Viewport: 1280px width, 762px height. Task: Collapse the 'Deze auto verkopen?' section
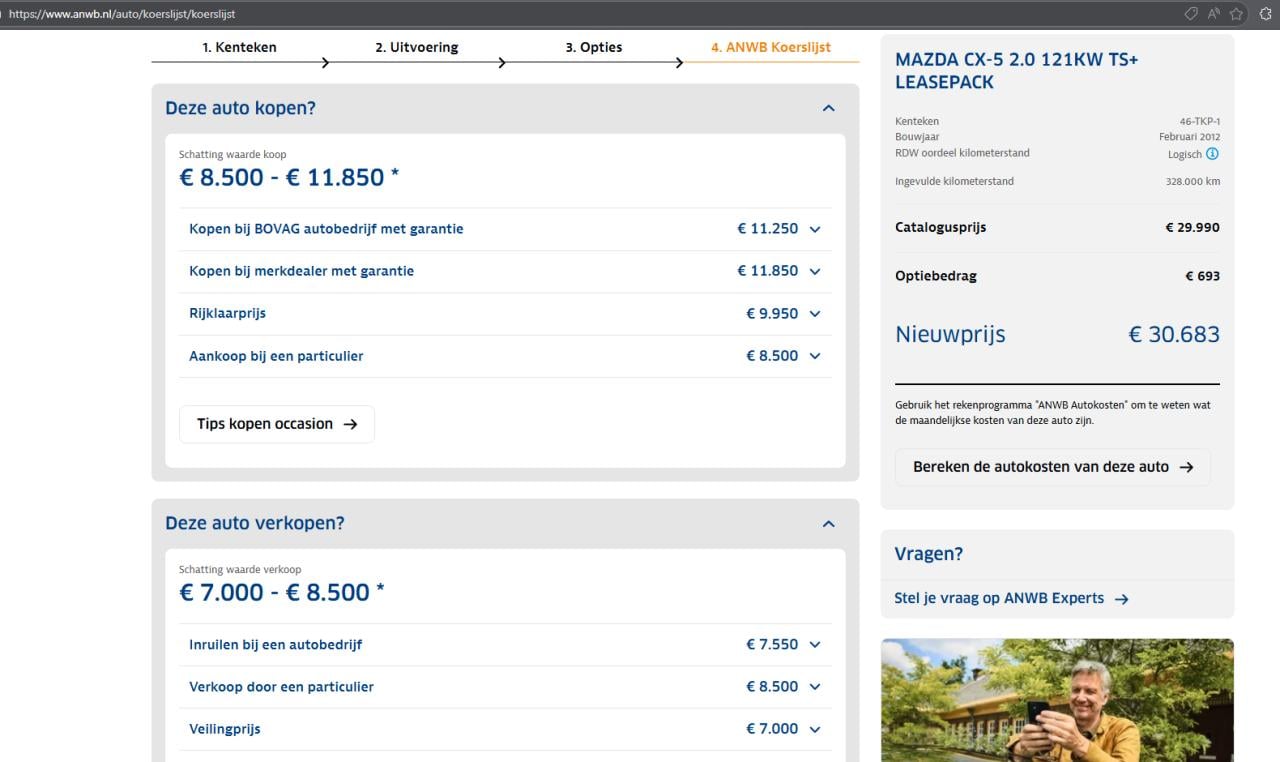[828, 523]
